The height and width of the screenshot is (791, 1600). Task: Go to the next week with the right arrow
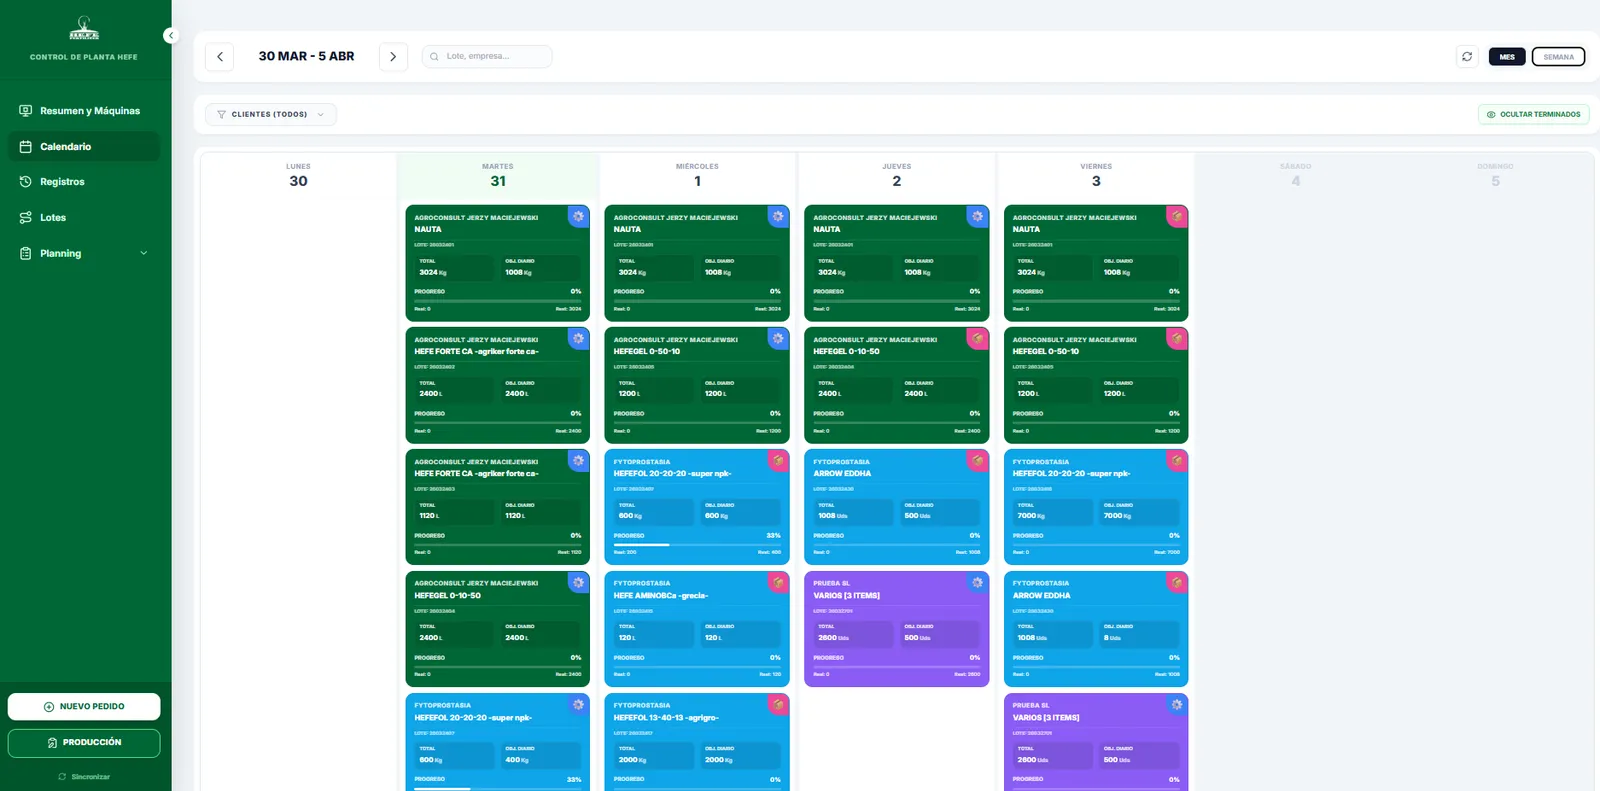coord(393,57)
